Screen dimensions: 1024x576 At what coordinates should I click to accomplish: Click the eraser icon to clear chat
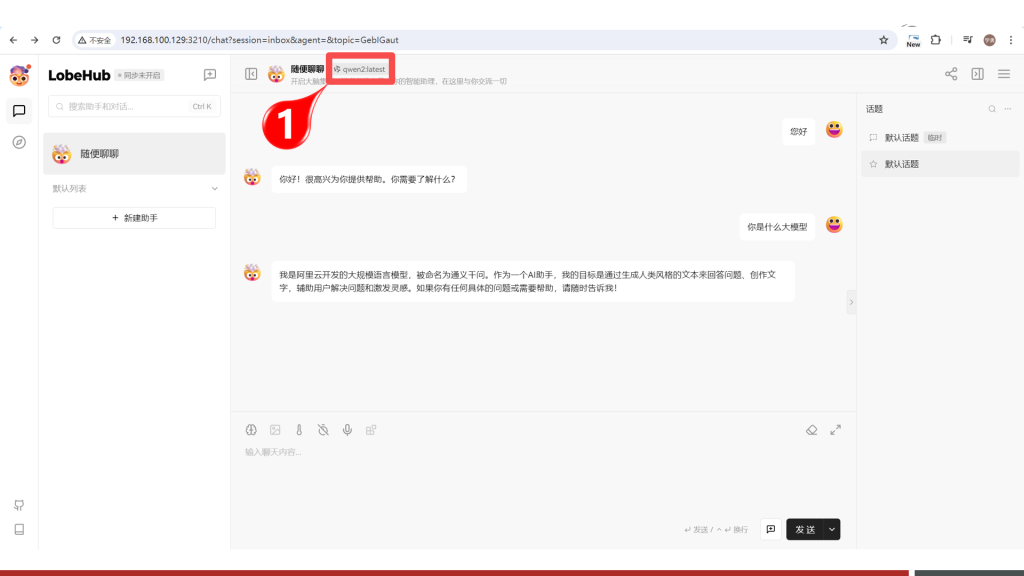[812, 430]
